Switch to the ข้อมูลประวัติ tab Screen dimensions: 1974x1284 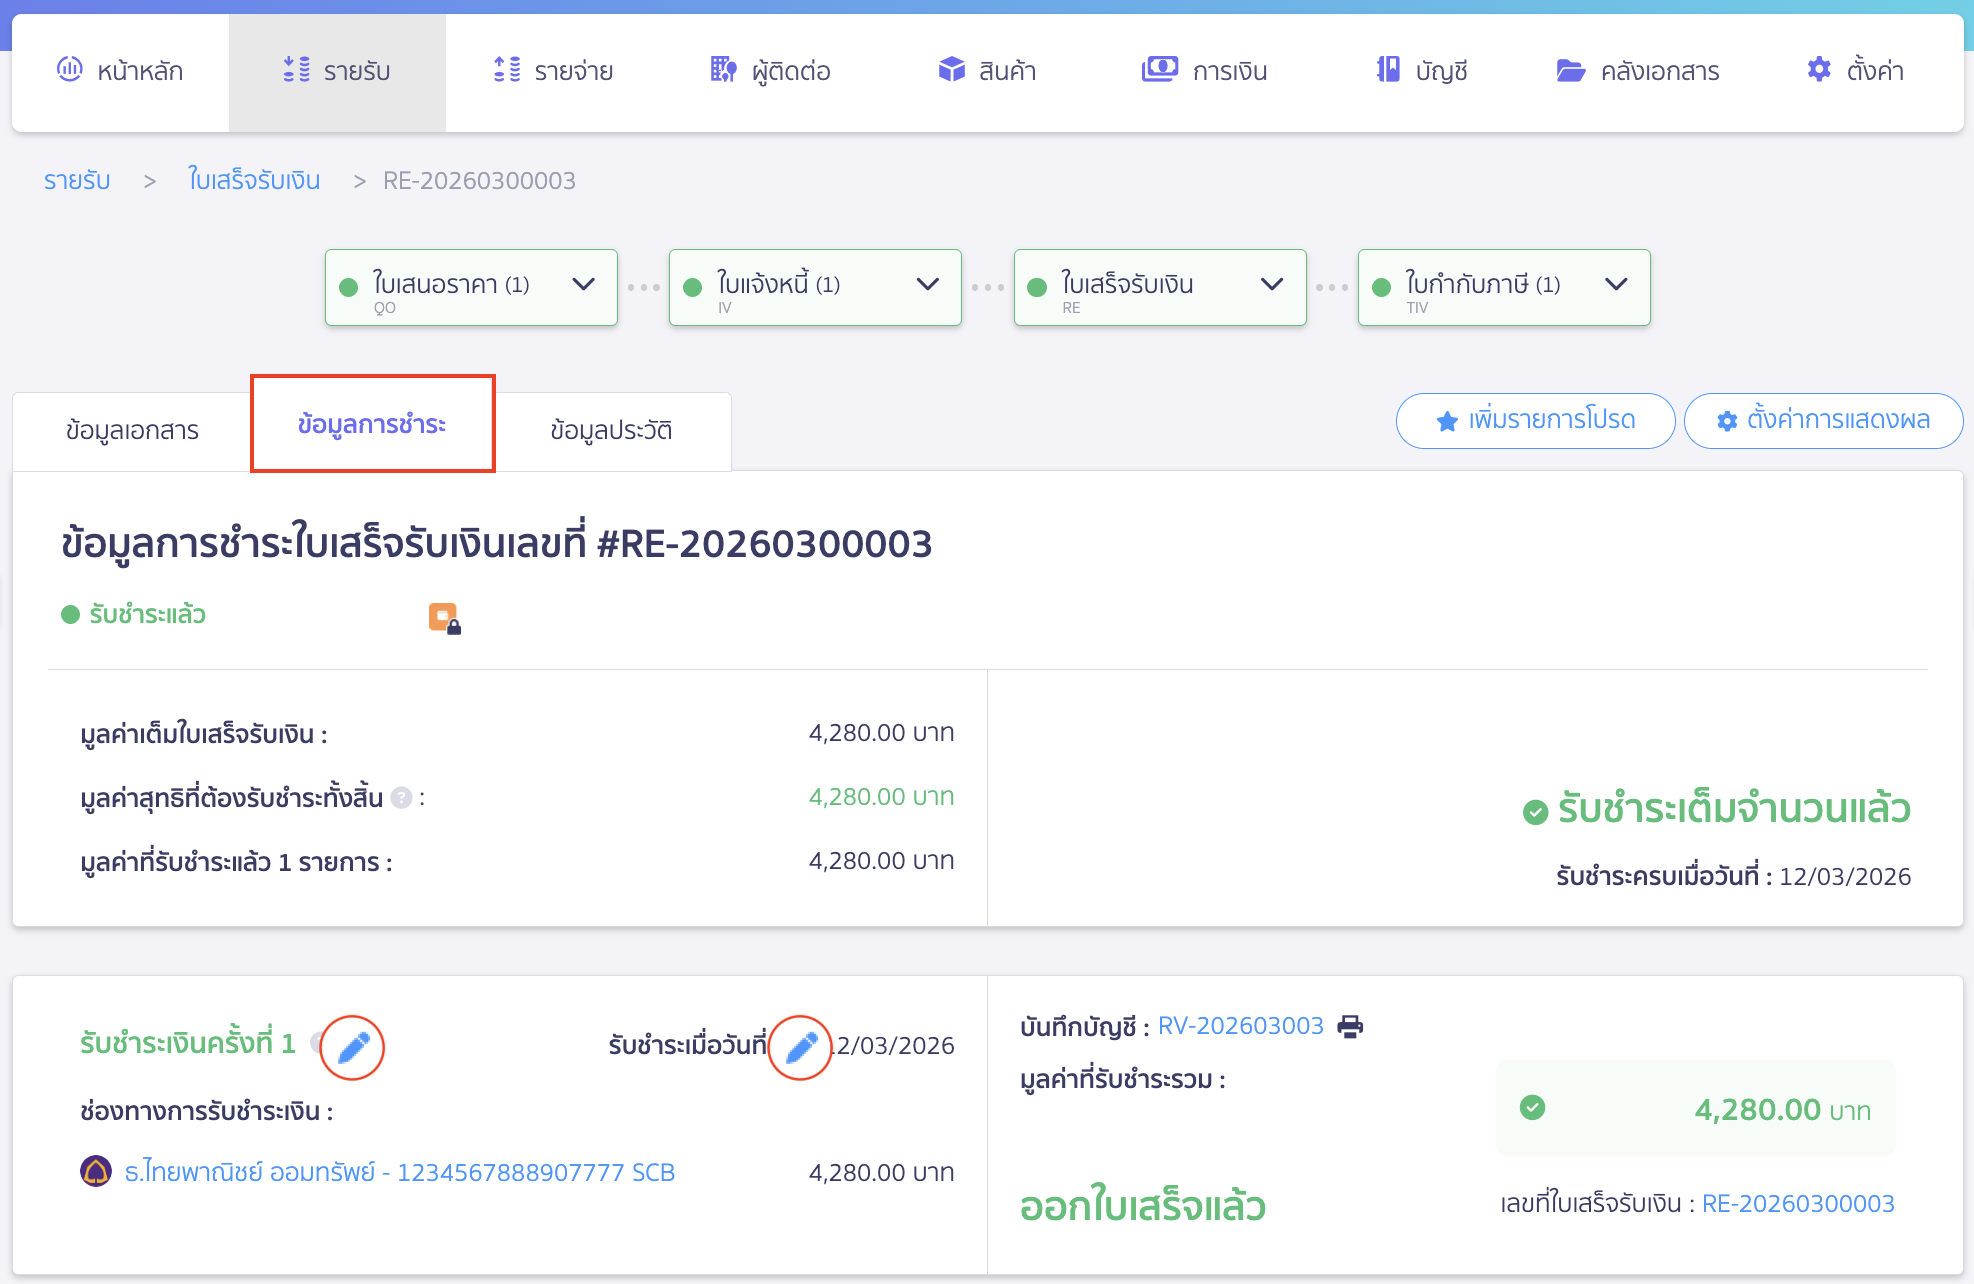(x=611, y=430)
